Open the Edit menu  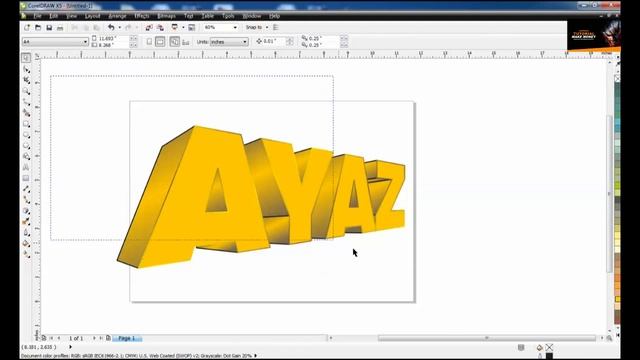click(53, 16)
